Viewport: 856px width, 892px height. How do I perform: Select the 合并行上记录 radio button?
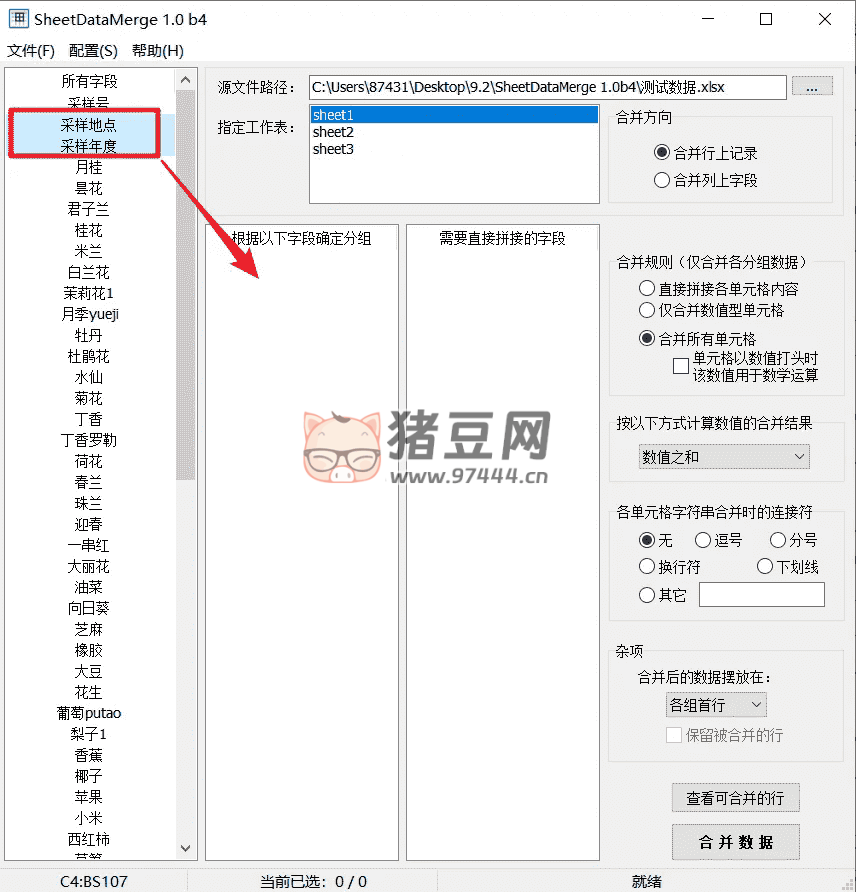661,152
